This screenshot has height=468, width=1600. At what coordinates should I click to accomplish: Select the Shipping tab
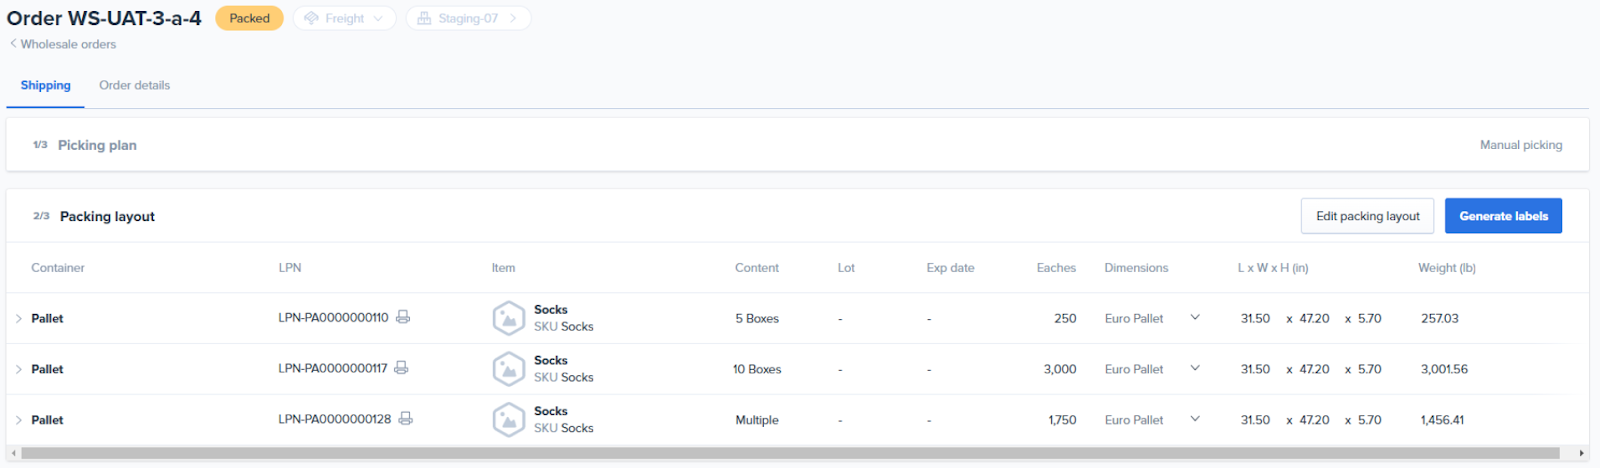45,85
